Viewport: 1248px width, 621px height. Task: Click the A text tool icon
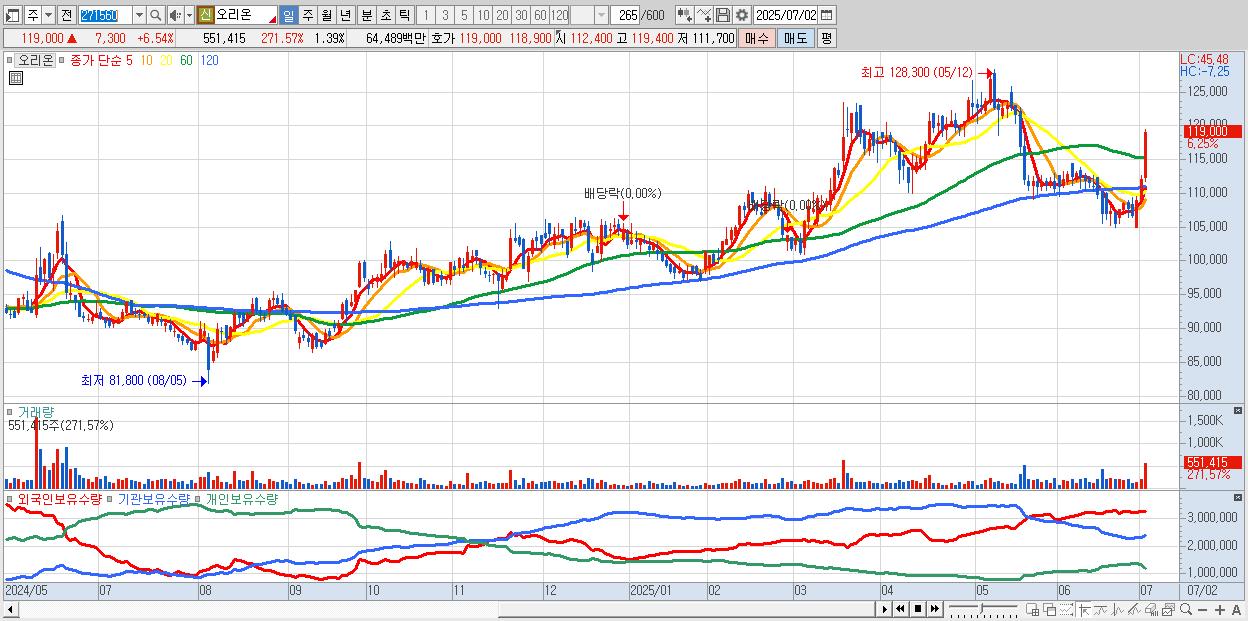(x=1236, y=610)
